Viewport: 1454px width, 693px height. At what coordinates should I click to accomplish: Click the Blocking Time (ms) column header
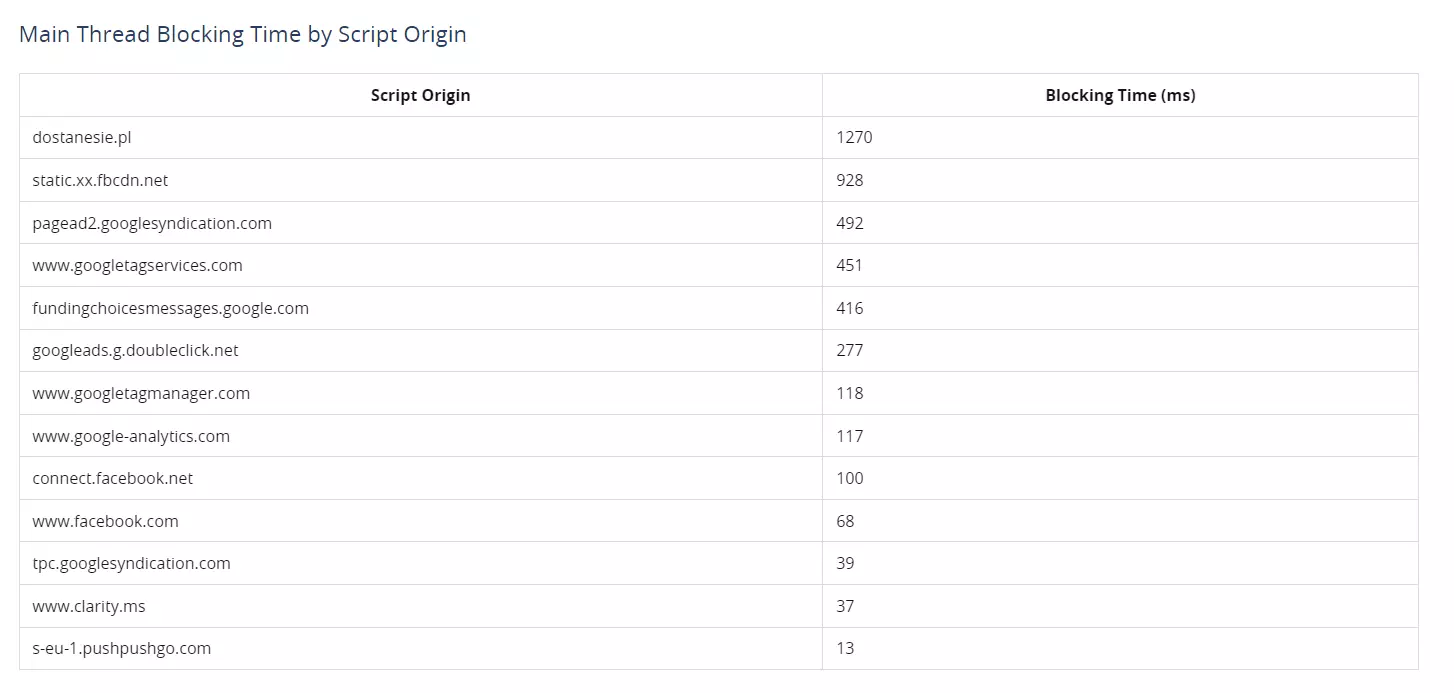tap(1120, 95)
